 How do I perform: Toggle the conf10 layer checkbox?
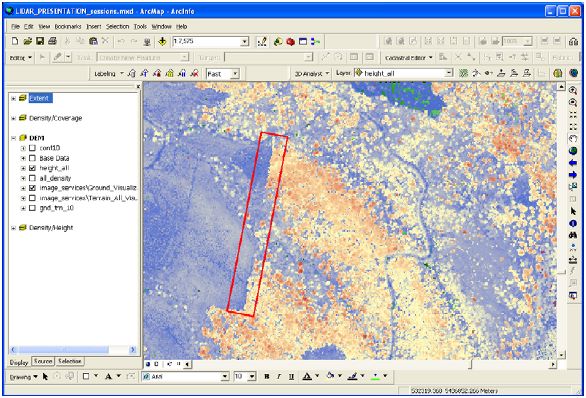pyautogui.click(x=33, y=148)
